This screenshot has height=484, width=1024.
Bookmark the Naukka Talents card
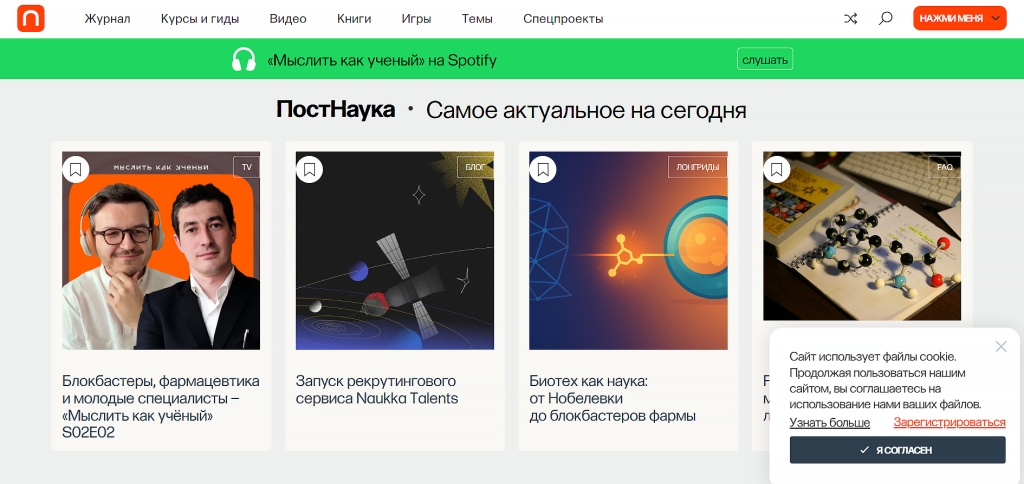point(310,169)
